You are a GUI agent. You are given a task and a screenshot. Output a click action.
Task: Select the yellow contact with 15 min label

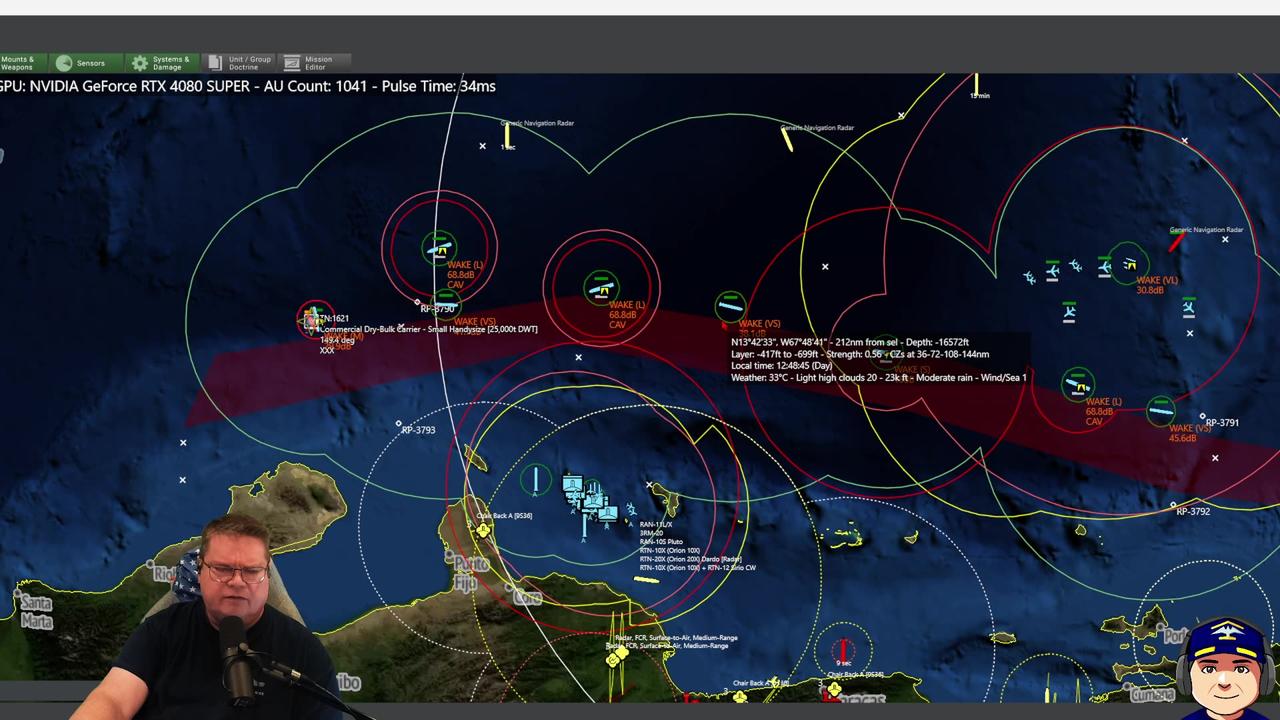(x=976, y=82)
